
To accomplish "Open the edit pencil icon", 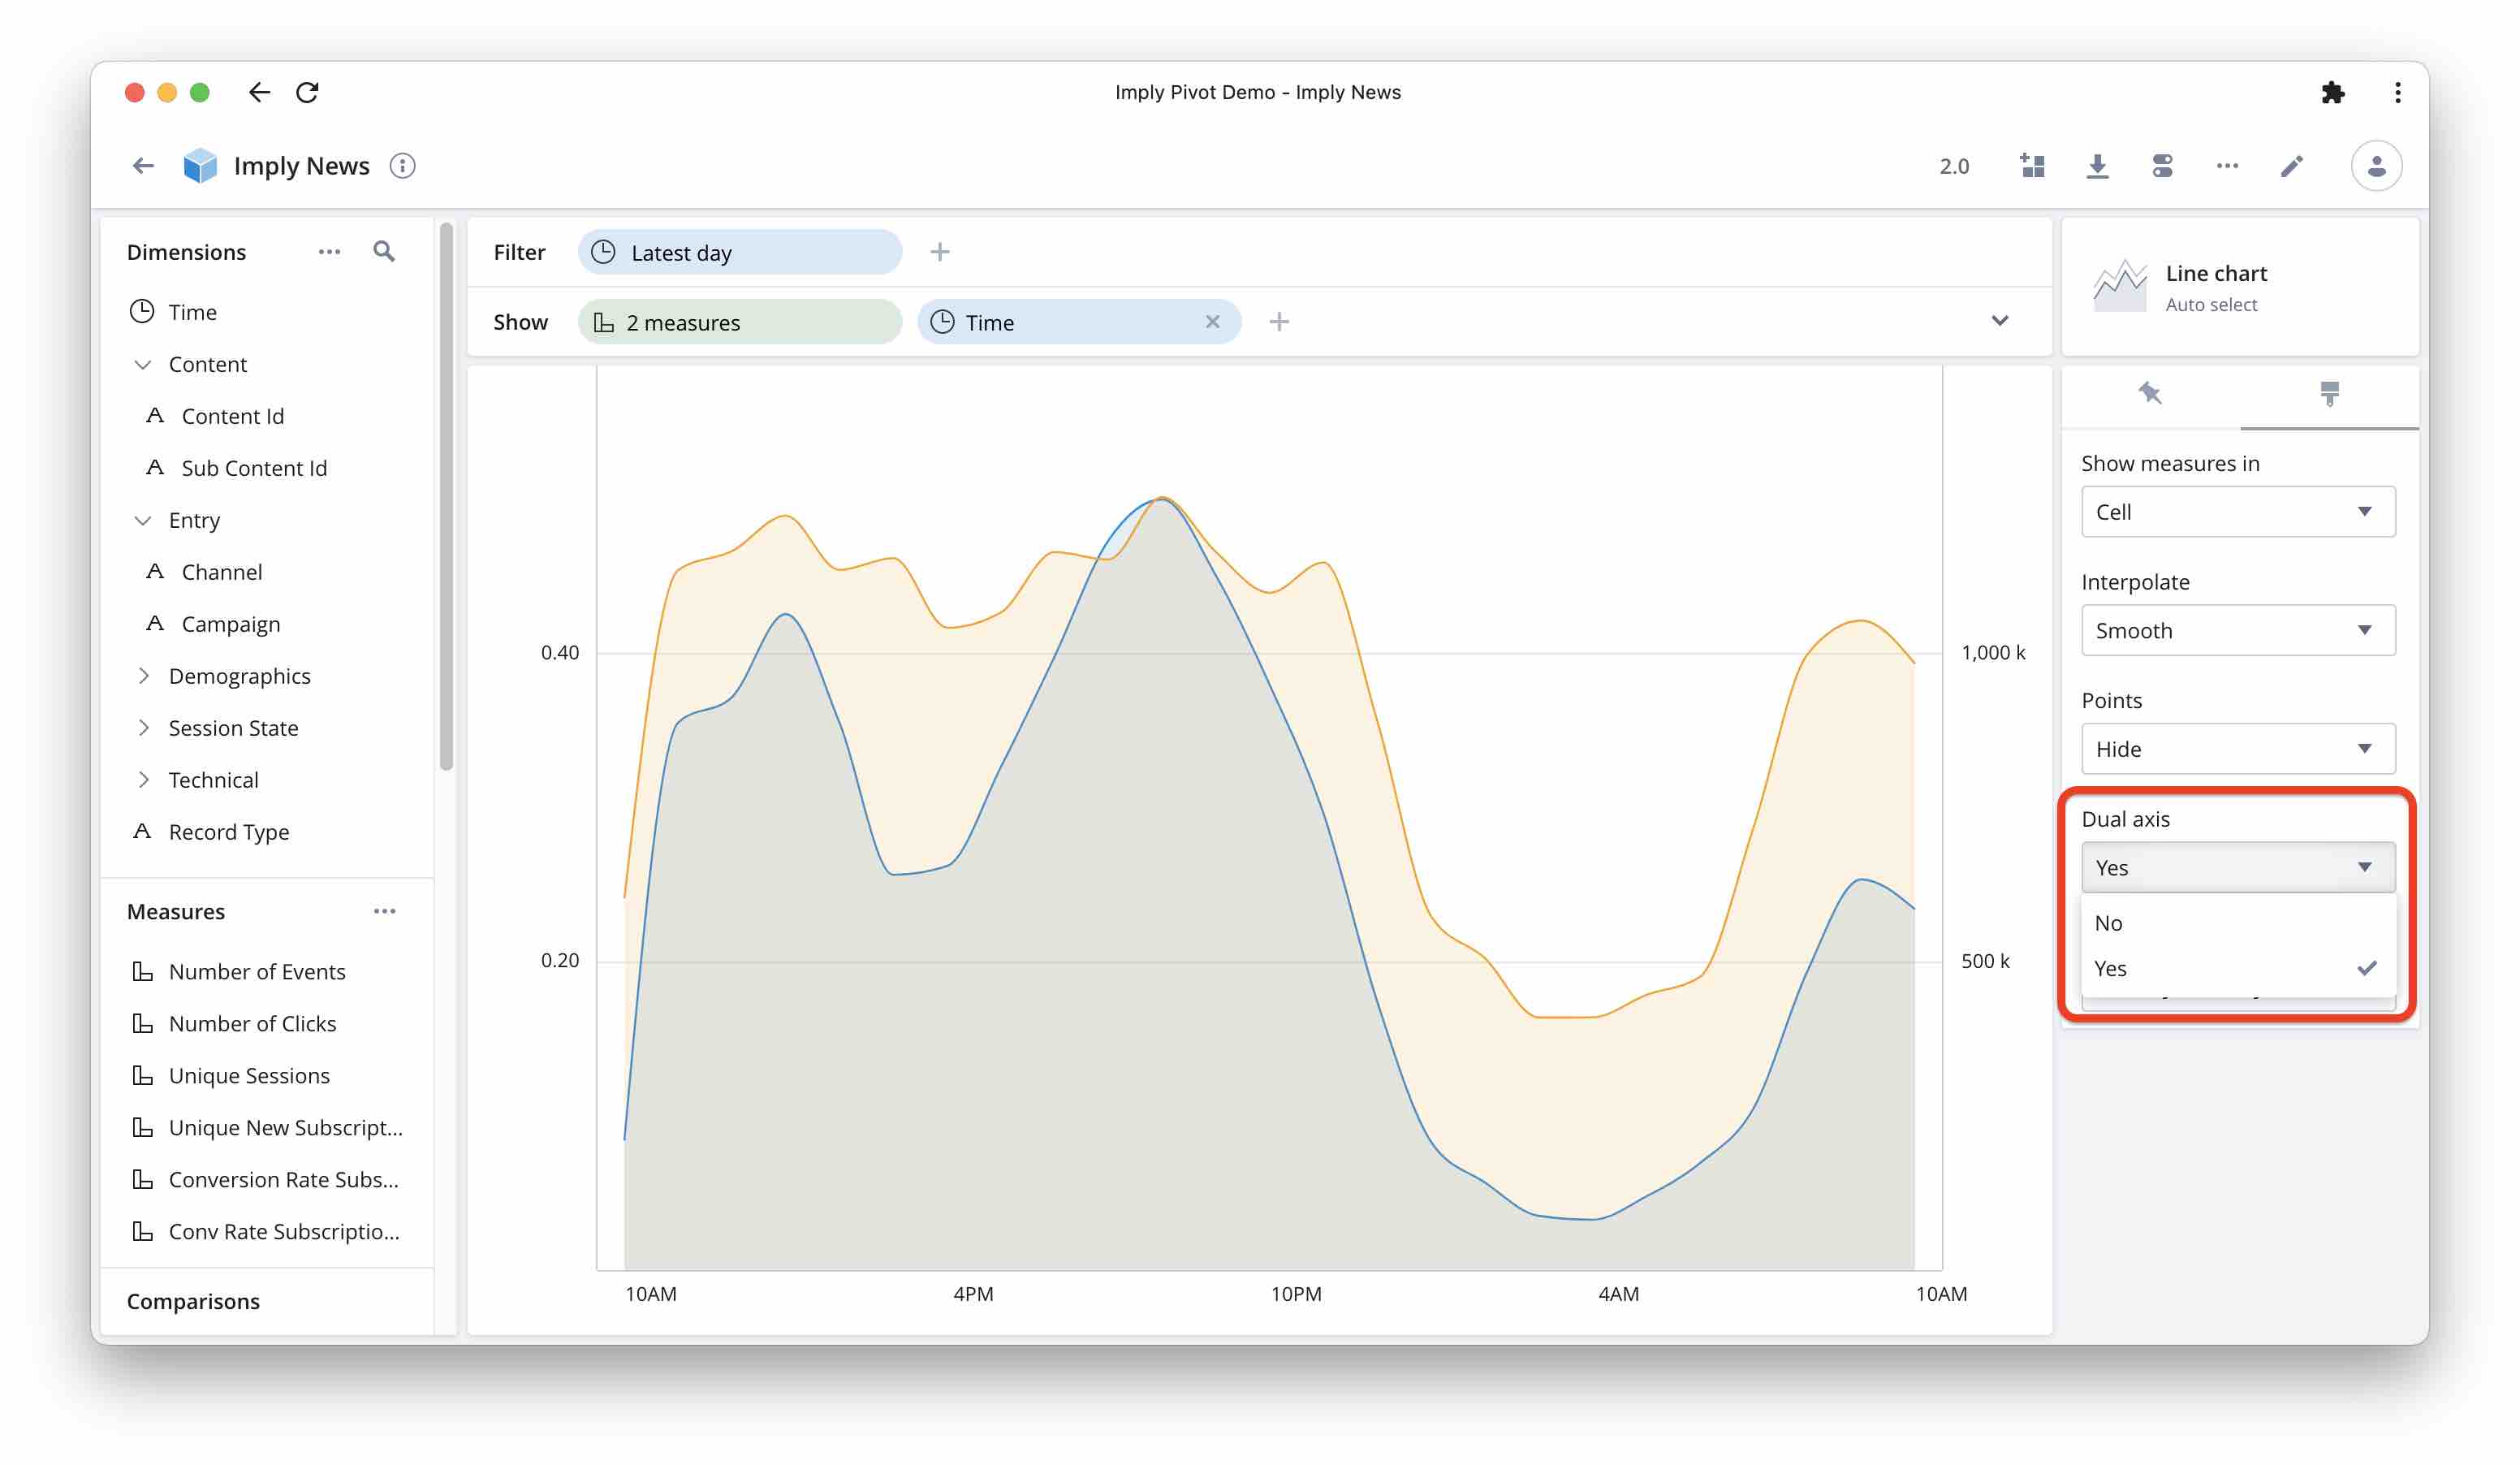I will 2291,165.
